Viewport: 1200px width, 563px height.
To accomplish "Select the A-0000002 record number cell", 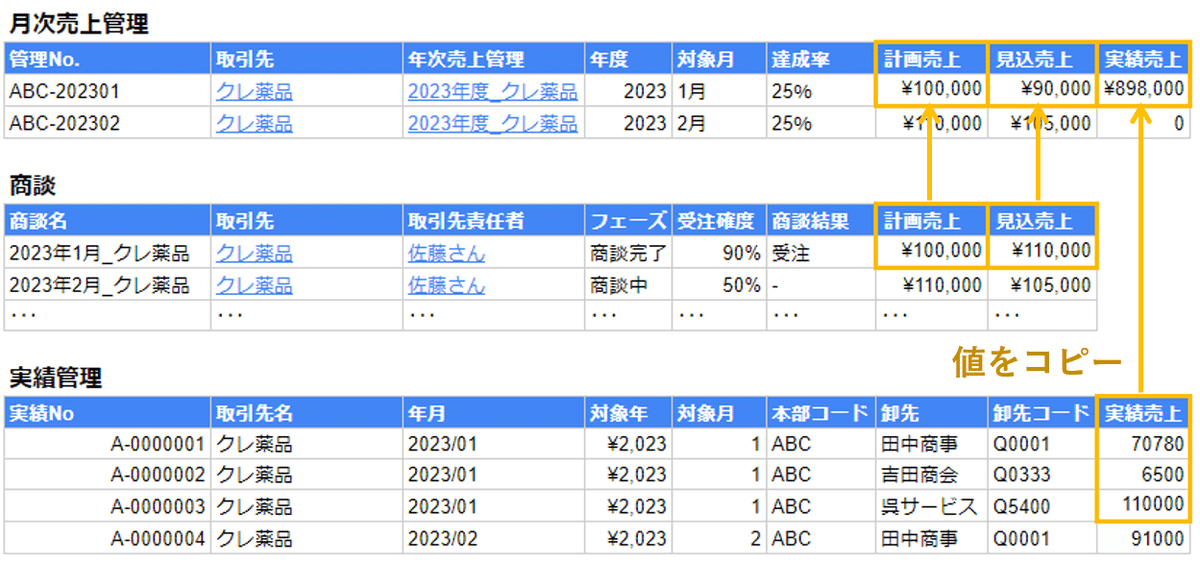I will pos(108,475).
